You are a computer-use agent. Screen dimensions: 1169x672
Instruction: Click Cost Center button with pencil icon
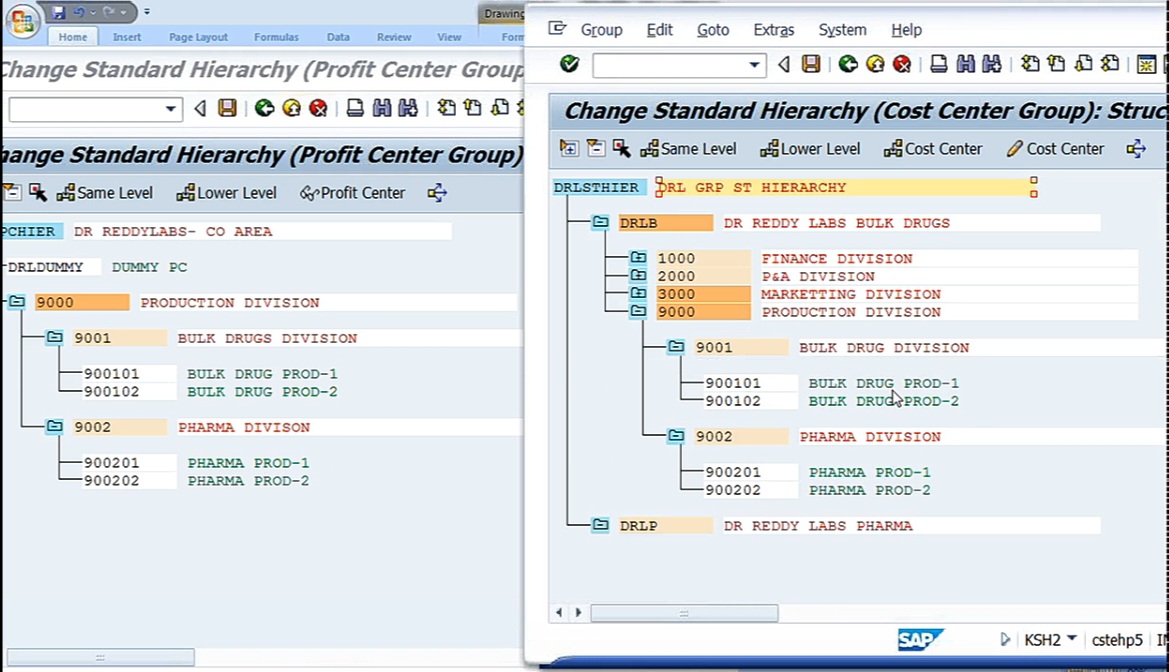tap(1055, 148)
